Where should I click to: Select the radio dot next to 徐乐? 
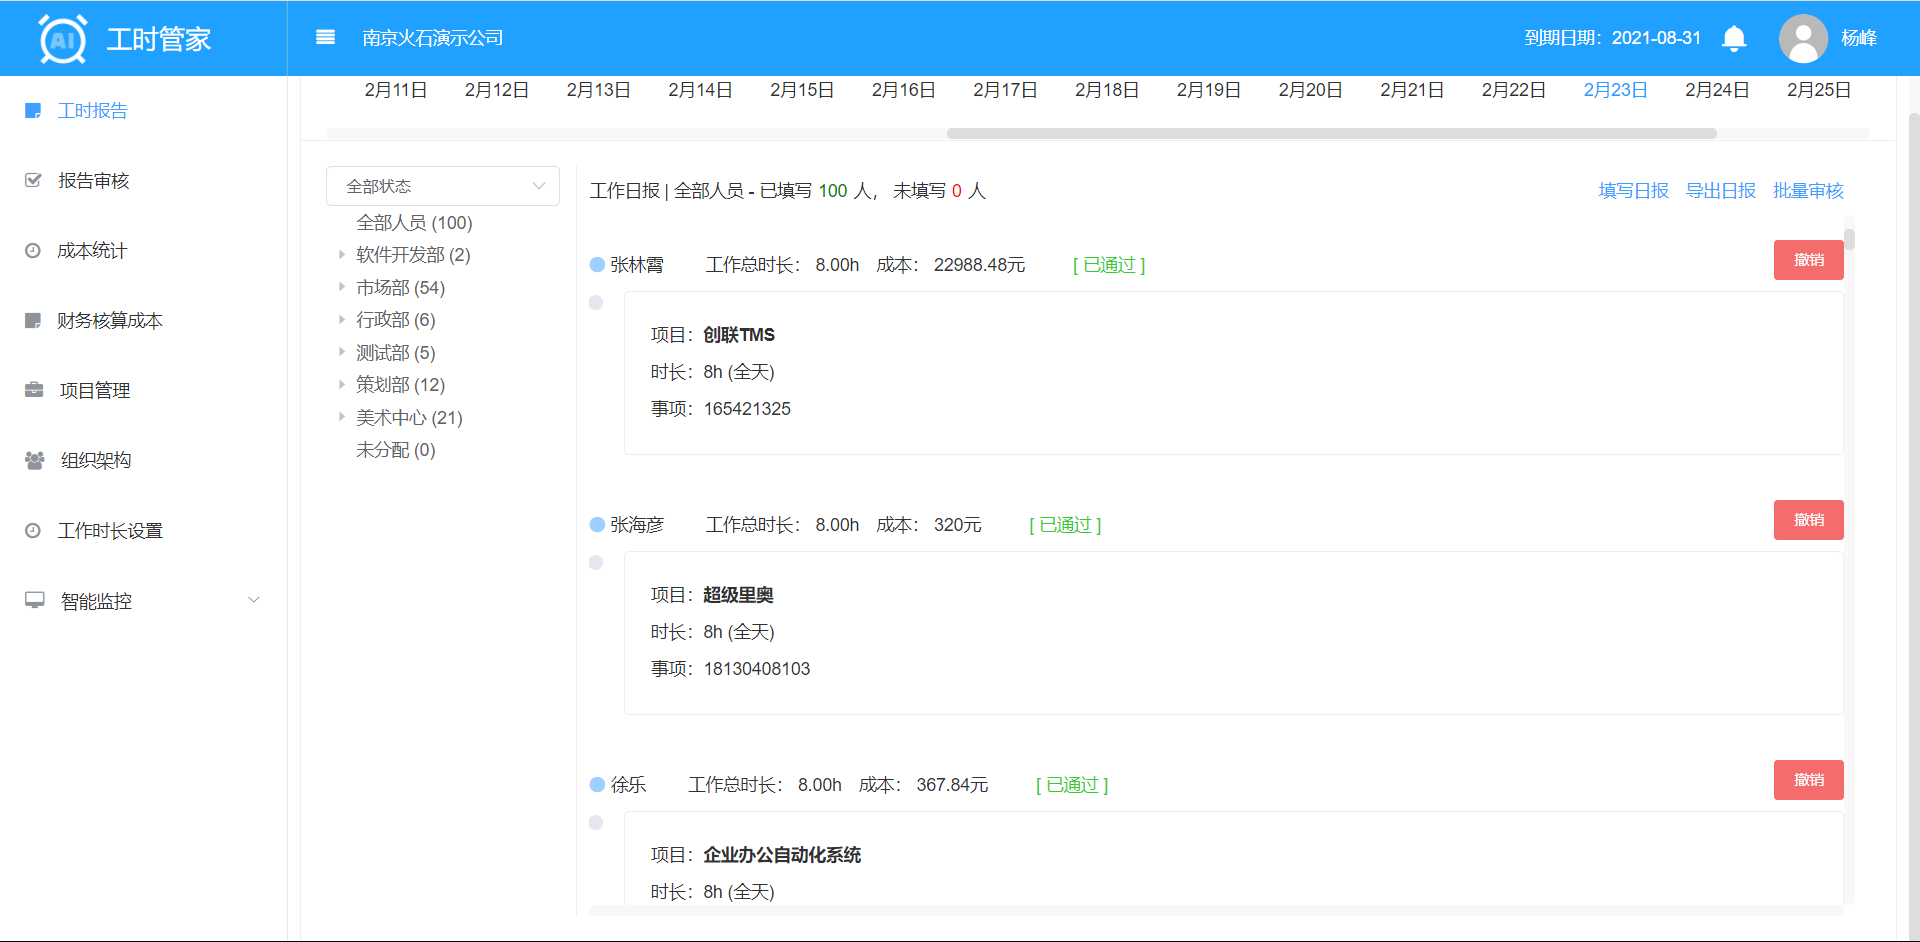[597, 785]
